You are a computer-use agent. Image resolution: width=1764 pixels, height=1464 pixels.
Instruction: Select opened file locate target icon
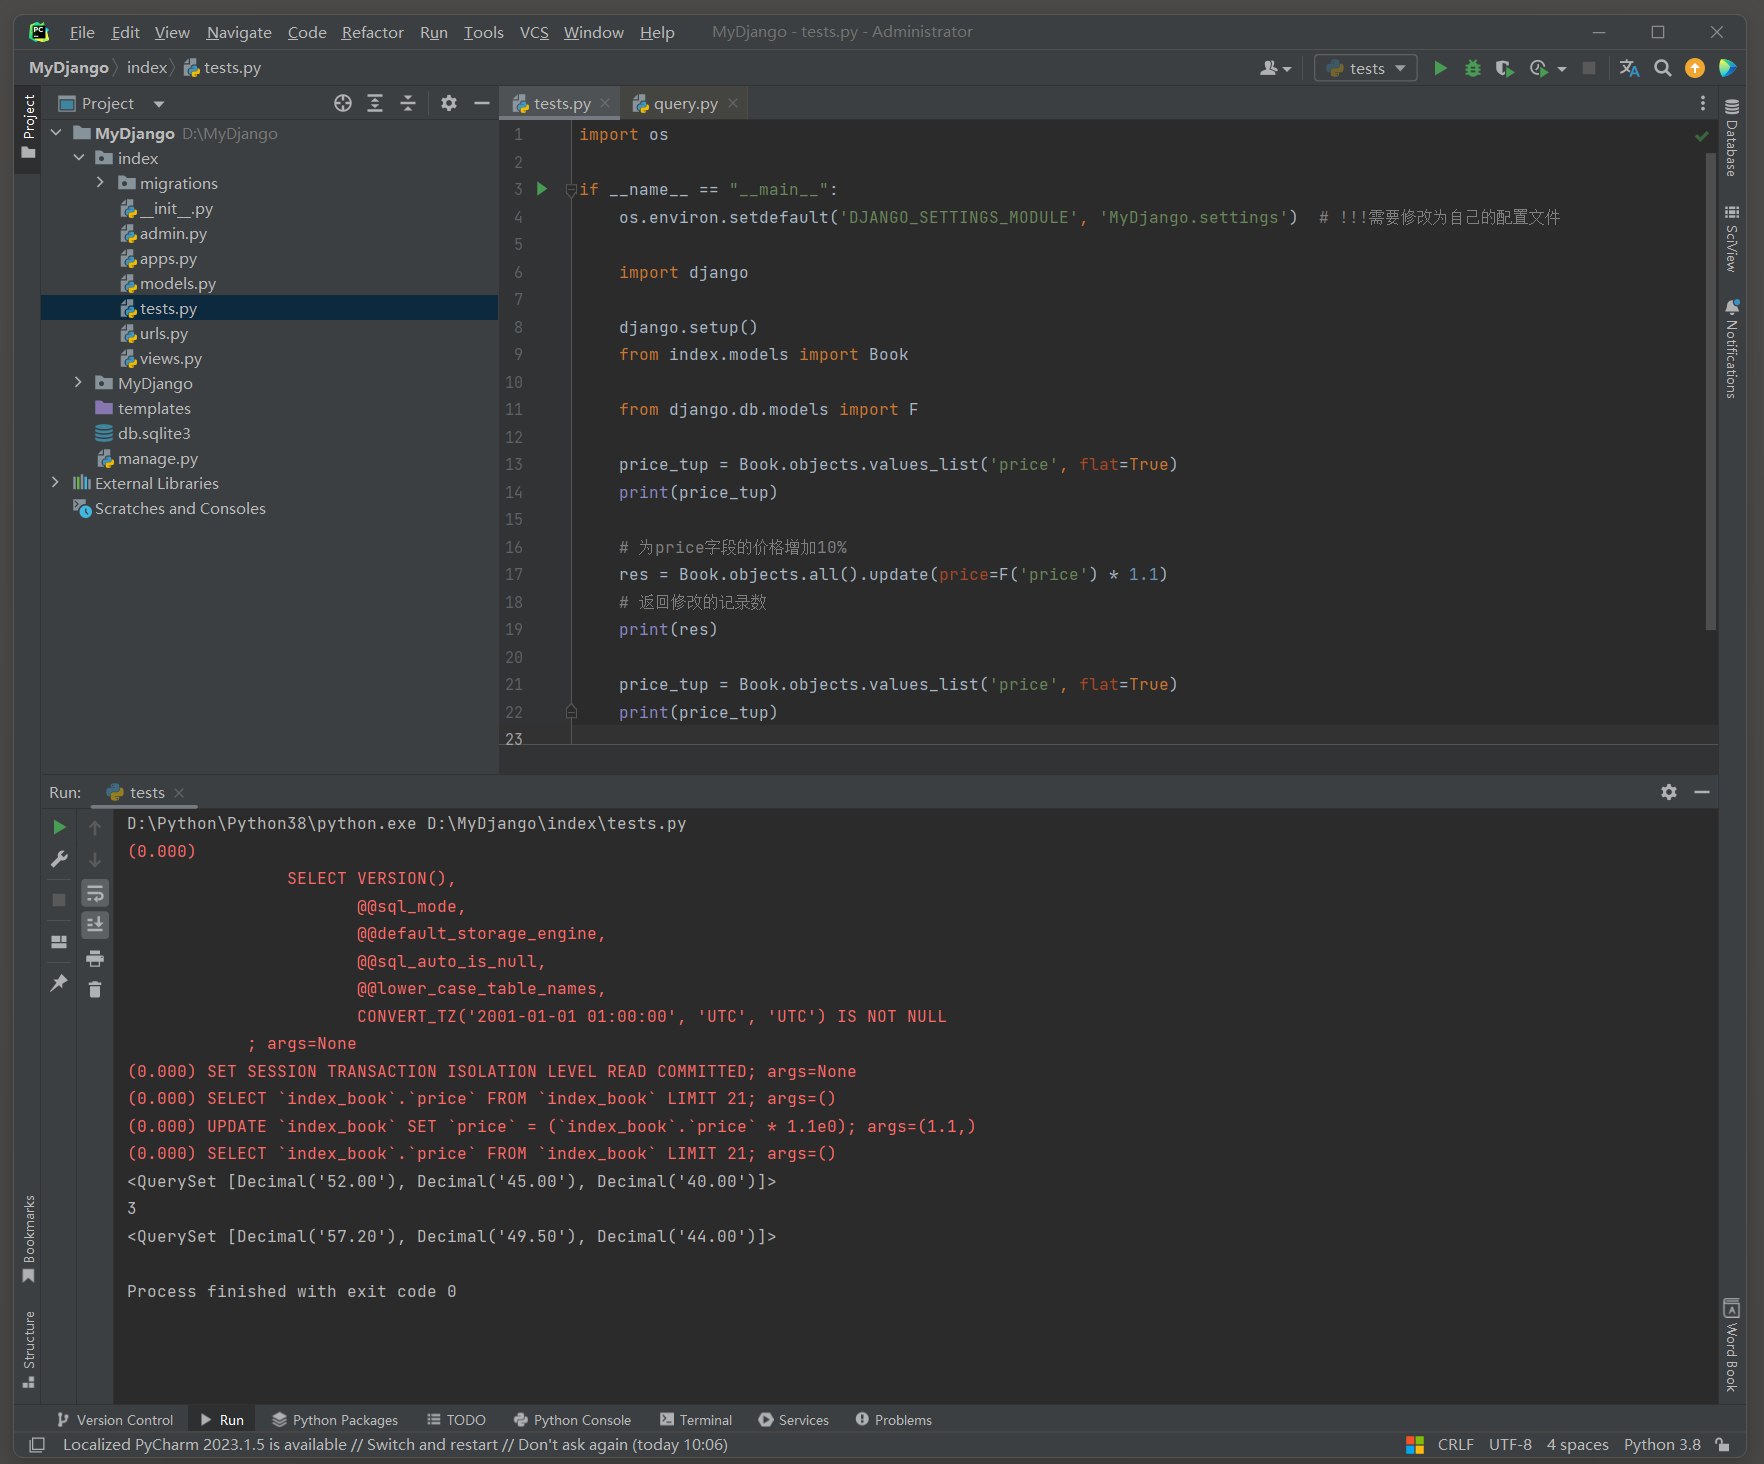(343, 103)
